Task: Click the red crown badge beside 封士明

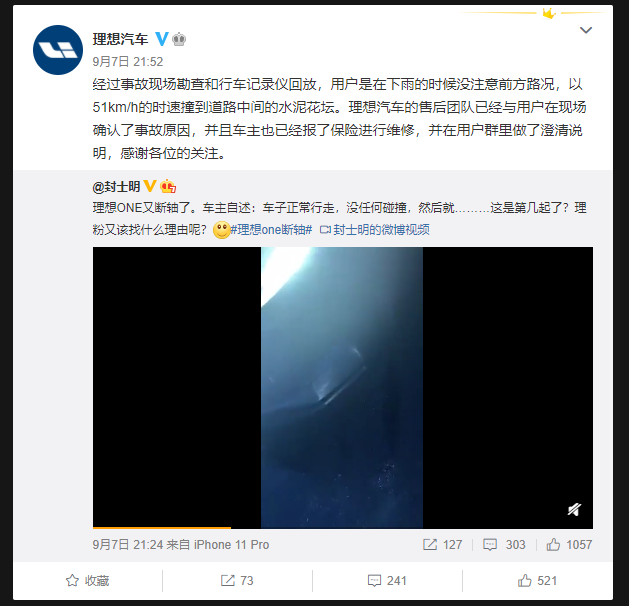Action: pyautogui.click(x=168, y=186)
